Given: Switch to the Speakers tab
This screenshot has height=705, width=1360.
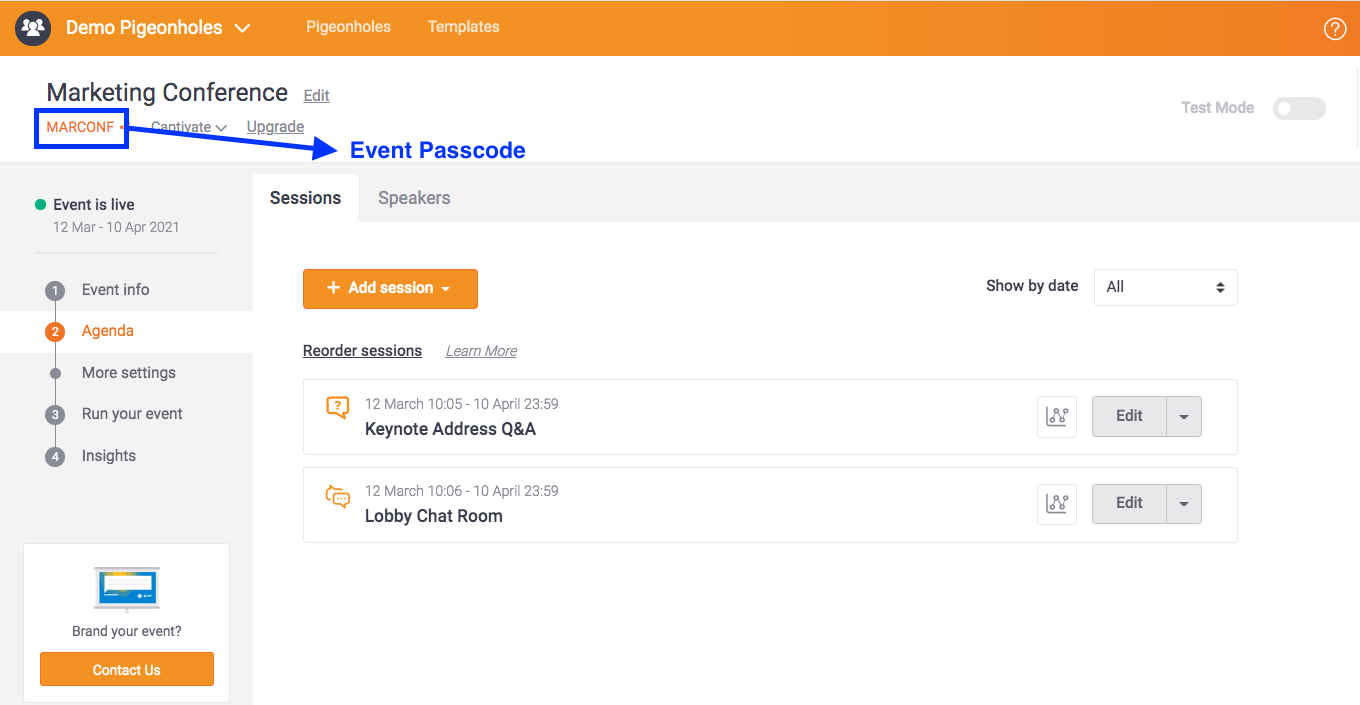Looking at the screenshot, I should coord(414,198).
